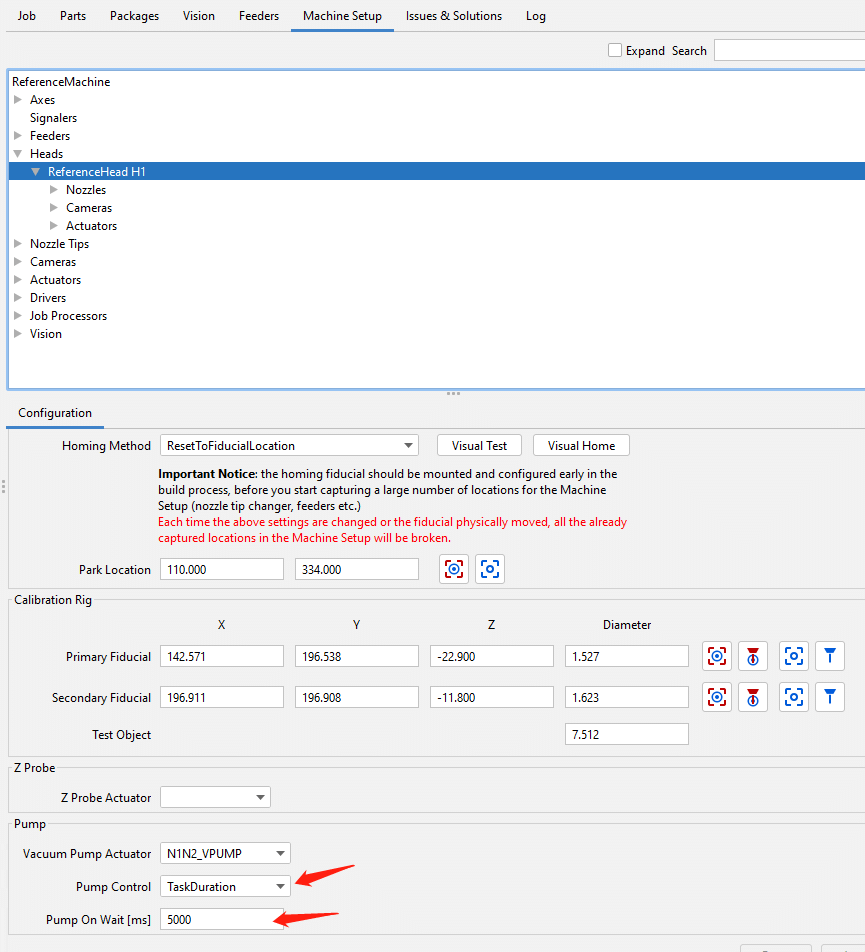865x952 pixels.
Task: Click the Pump On Wait field 5000
Action: tap(222, 919)
